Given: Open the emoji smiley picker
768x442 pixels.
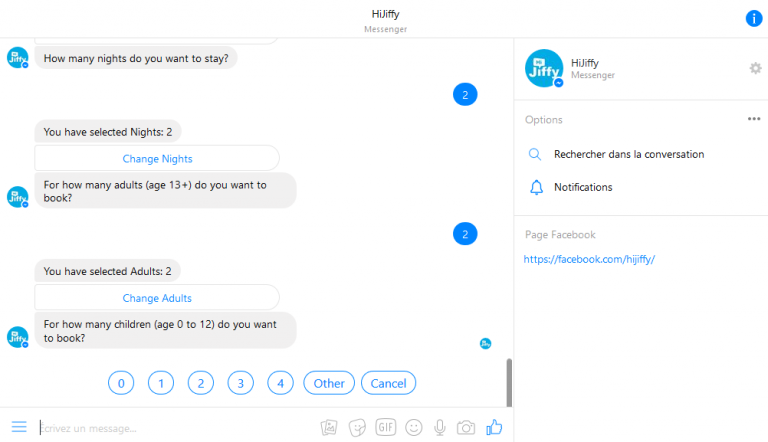Looking at the screenshot, I should click(413, 427).
